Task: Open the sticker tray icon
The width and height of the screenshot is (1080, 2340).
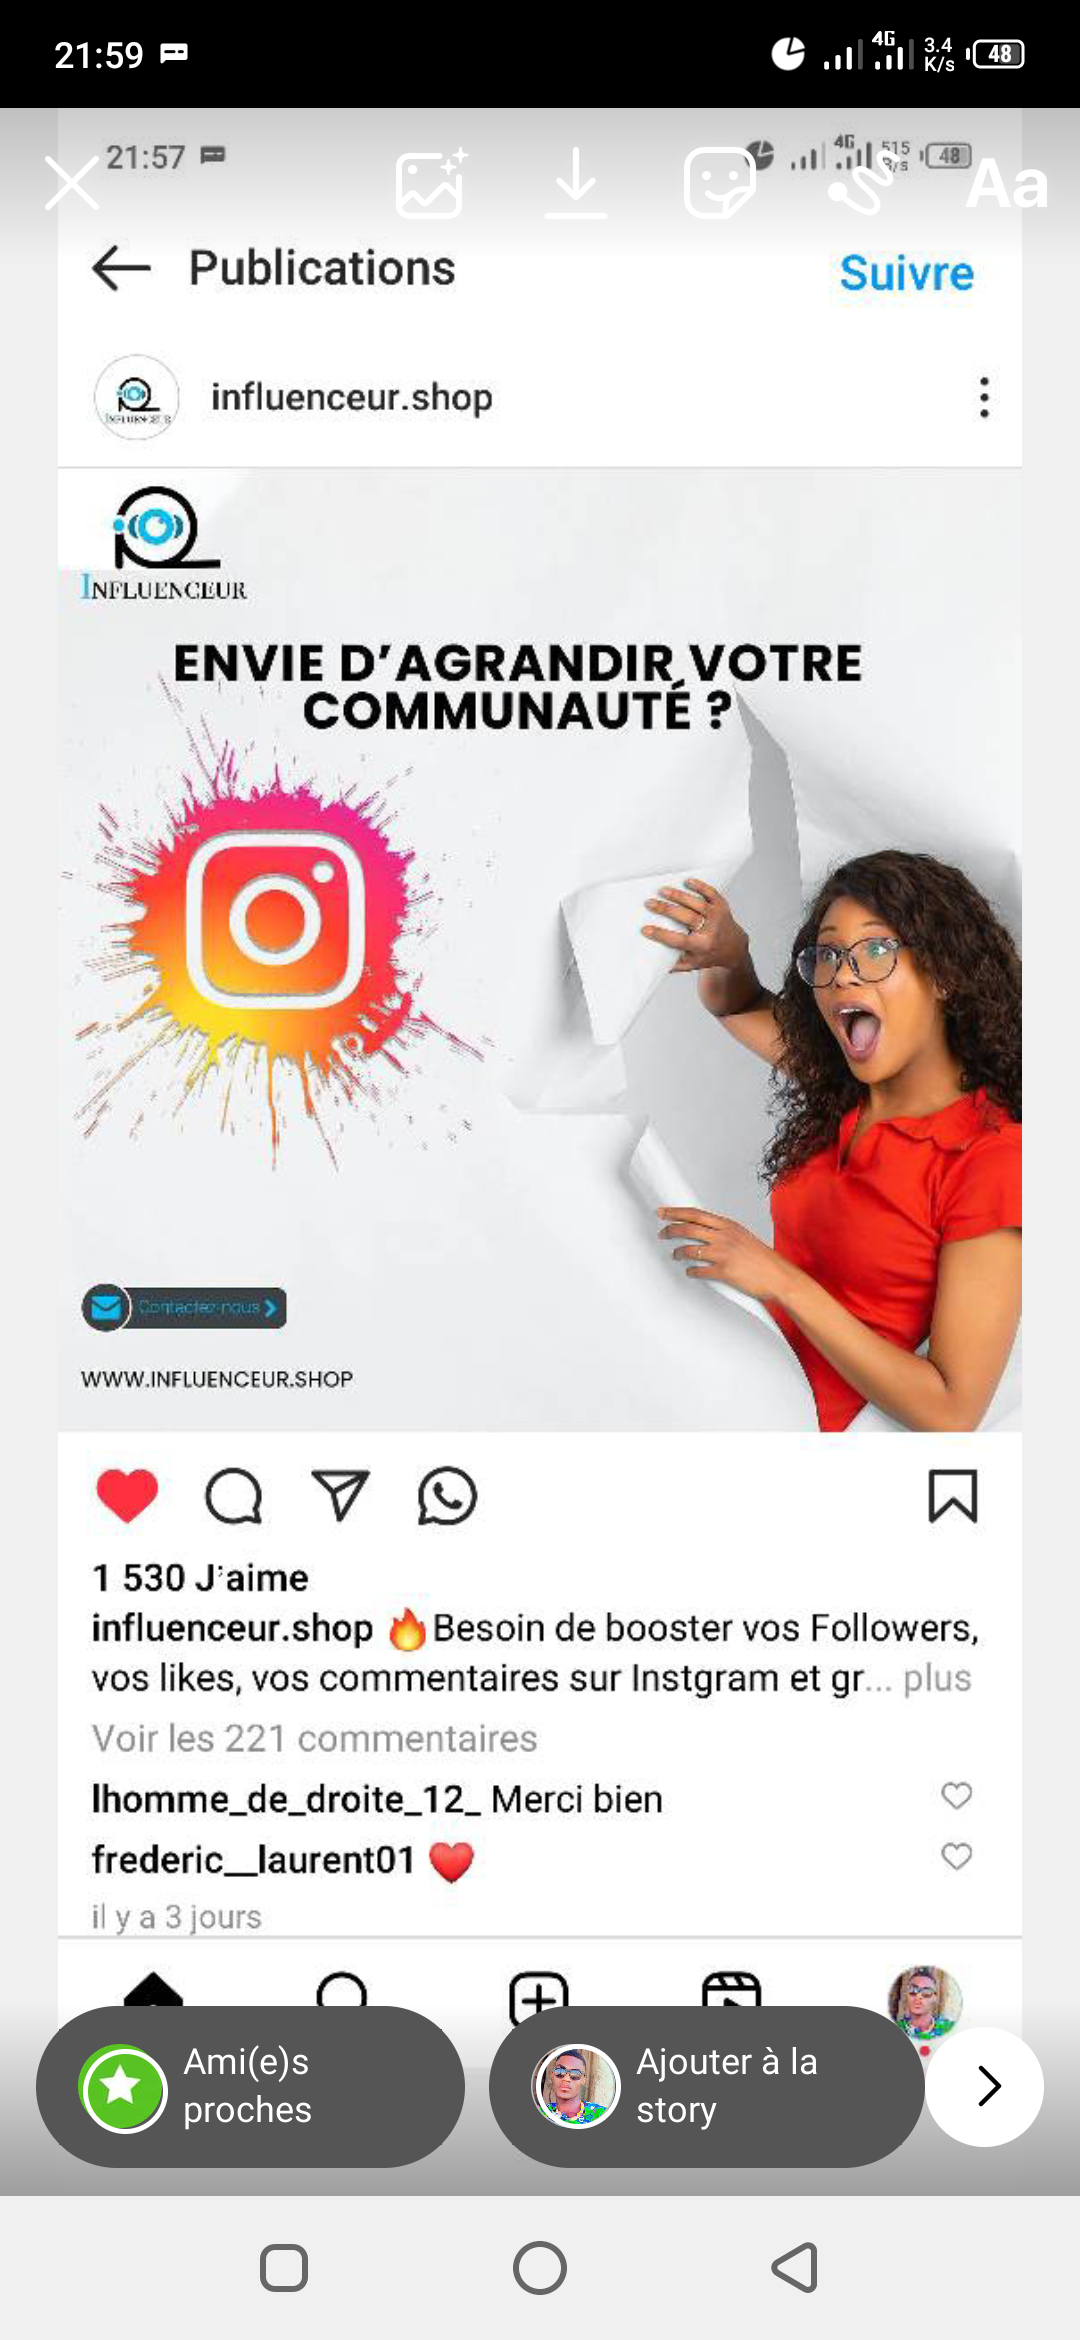Action: click(719, 183)
